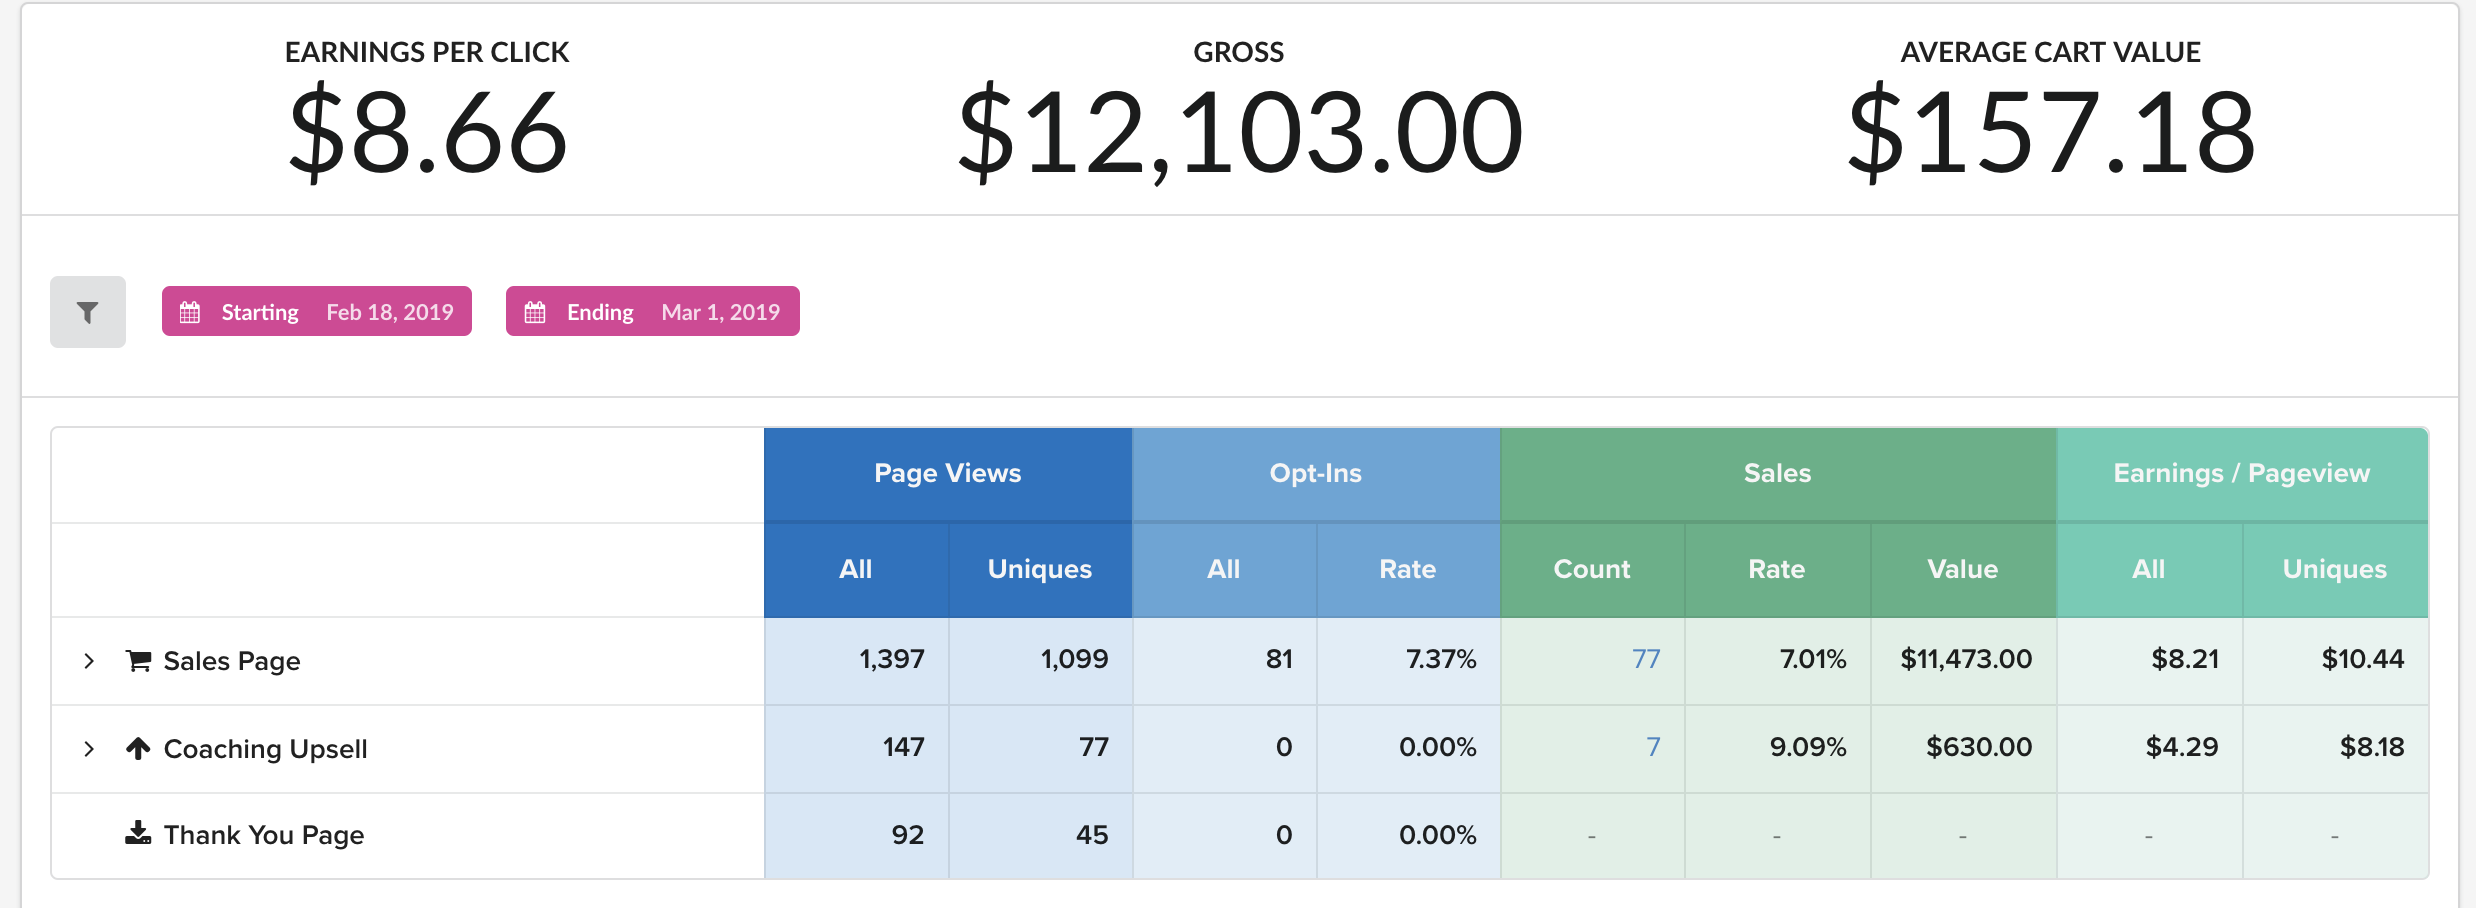2476x908 pixels.
Task: Click the Coaching Upsell 147 page views cell
Action: [856, 748]
